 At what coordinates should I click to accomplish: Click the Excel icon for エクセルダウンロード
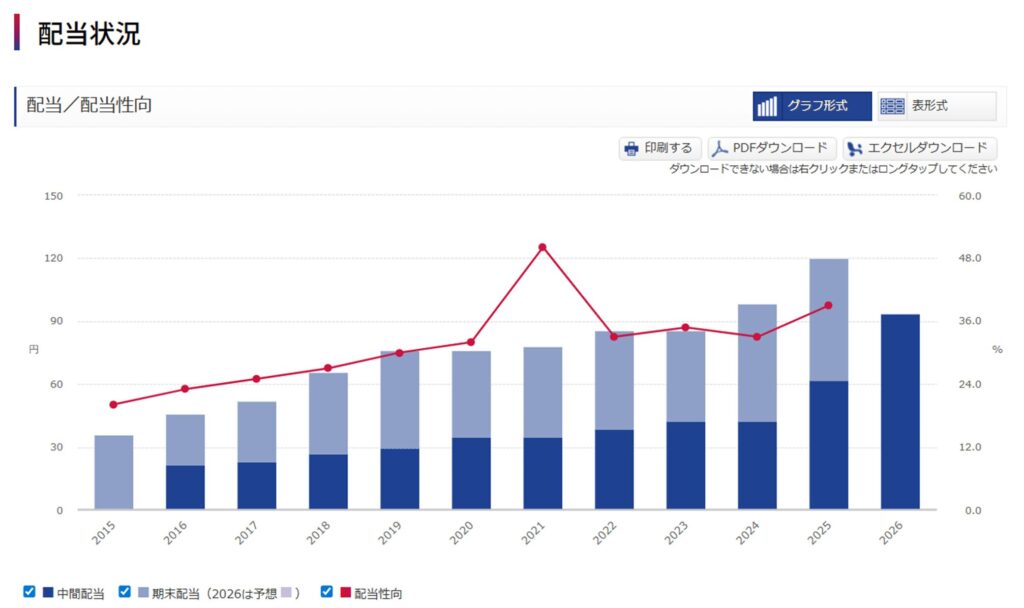click(x=855, y=149)
